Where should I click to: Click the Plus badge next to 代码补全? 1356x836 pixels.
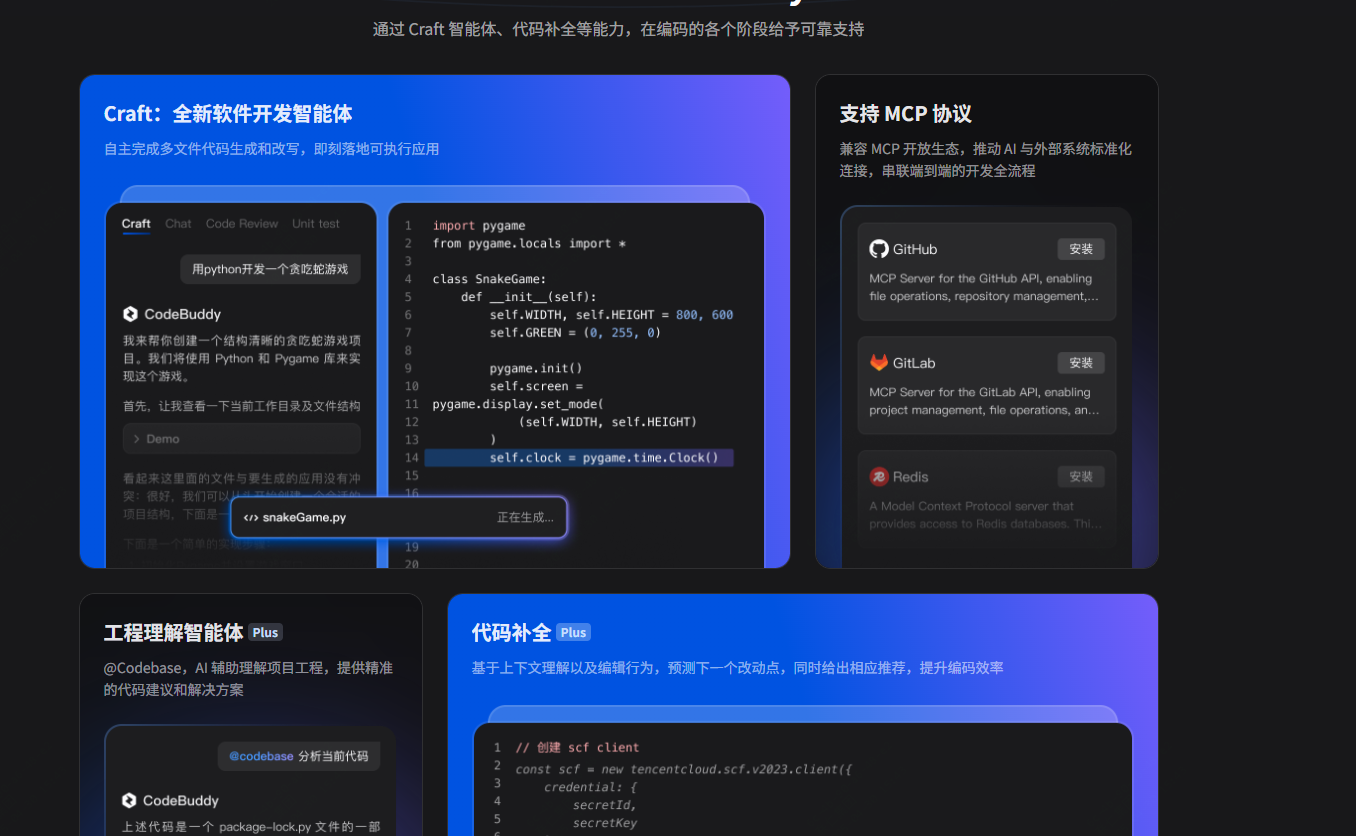(573, 632)
